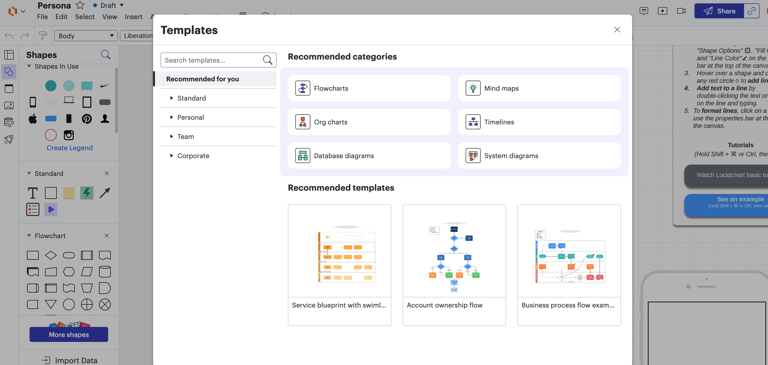Screen dimensions: 768x365
Task: Open the Insert menu
Action: 134,17
